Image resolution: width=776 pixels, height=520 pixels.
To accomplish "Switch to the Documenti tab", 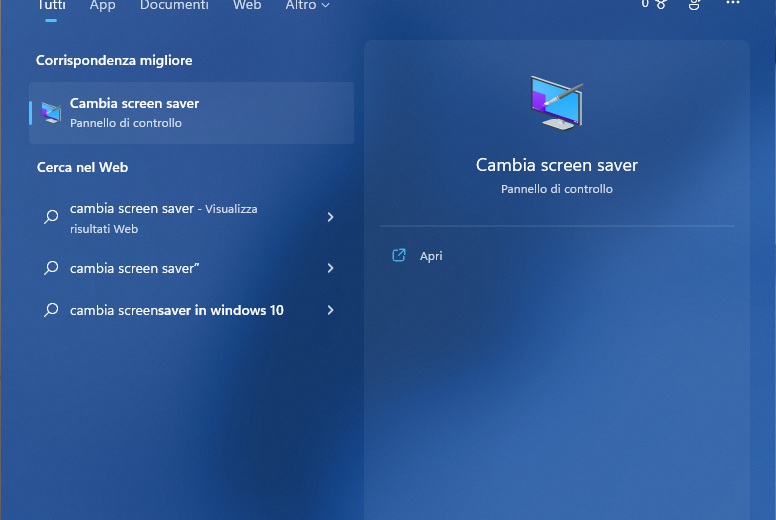I will tap(174, 5).
